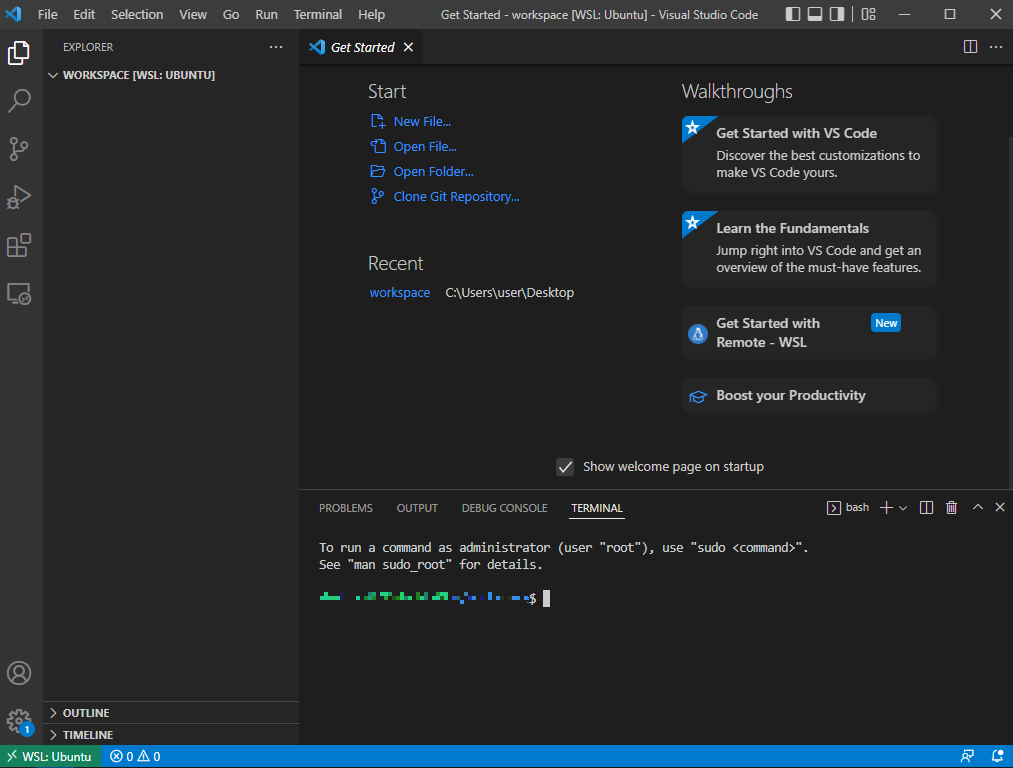Switch to the OUTPUT panel tab
This screenshot has width=1013, height=768.
[417, 508]
